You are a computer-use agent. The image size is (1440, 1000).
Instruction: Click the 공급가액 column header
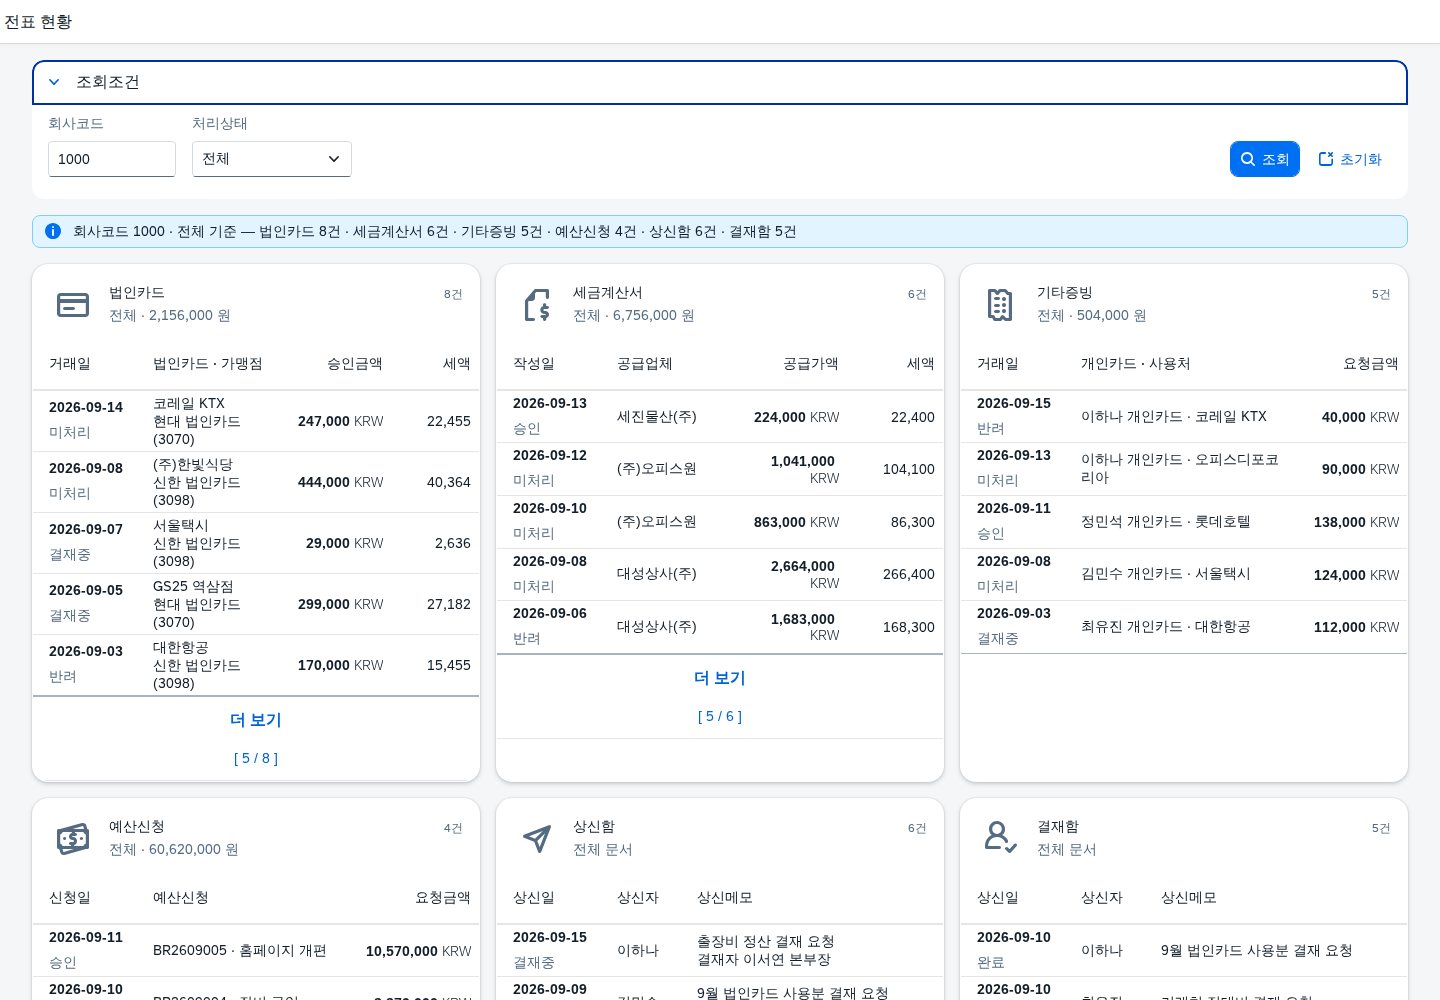pos(811,364)
